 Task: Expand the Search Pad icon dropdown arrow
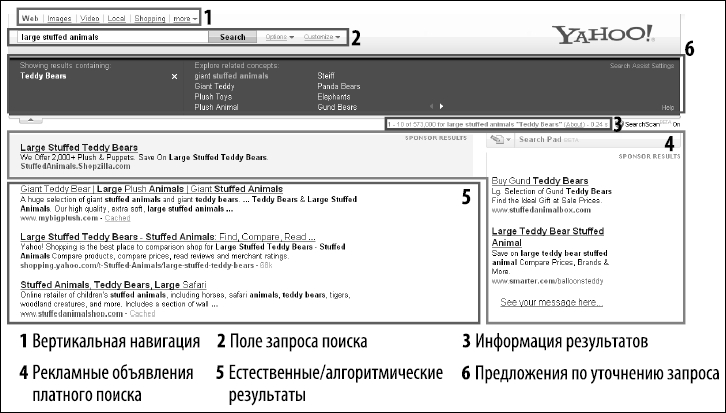tap(509, 140)
